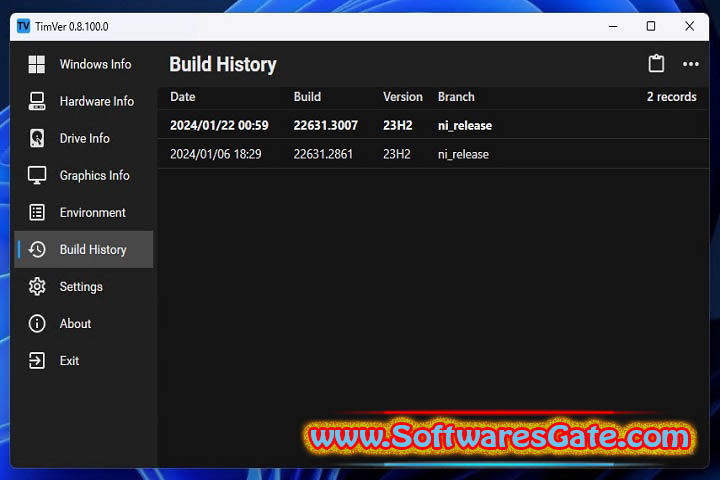Click the Windows Info grid icon
Viewport: 720px width, 480px height.
(x=37, y=64)
